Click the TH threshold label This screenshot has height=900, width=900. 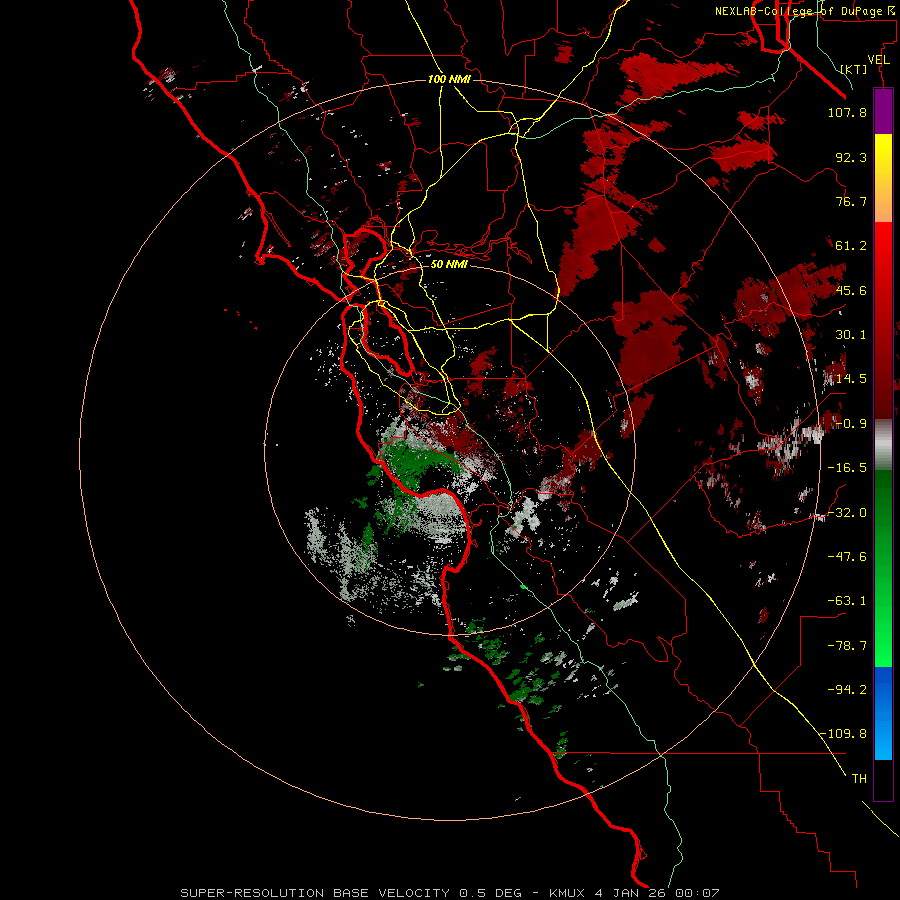point(859,779)
